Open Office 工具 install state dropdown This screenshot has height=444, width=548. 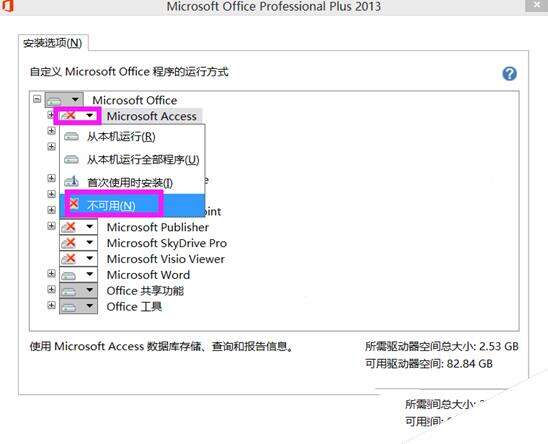click(78, 307)
